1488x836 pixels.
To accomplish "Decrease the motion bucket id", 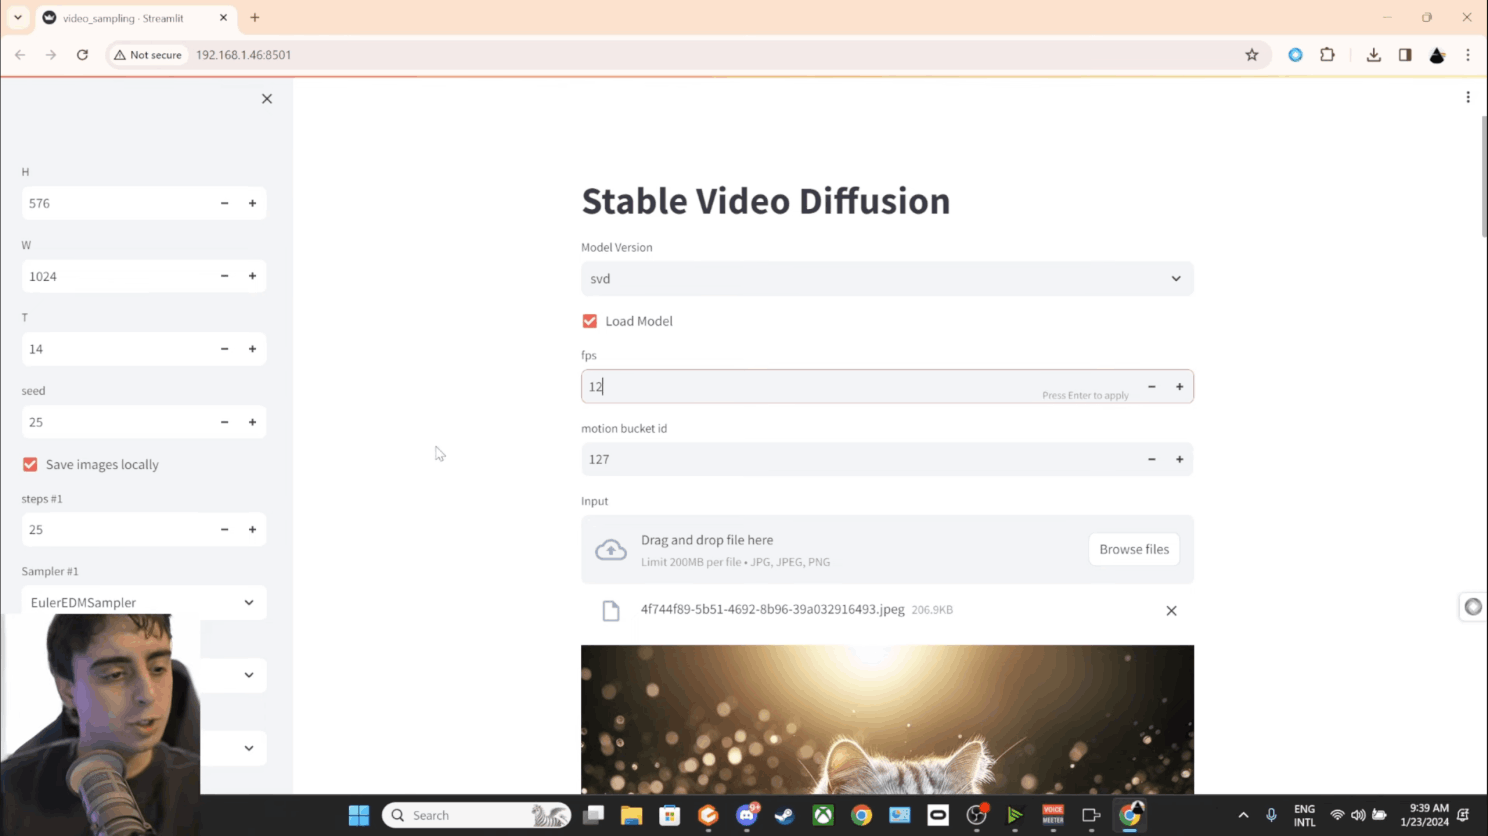I will 1152,459.
